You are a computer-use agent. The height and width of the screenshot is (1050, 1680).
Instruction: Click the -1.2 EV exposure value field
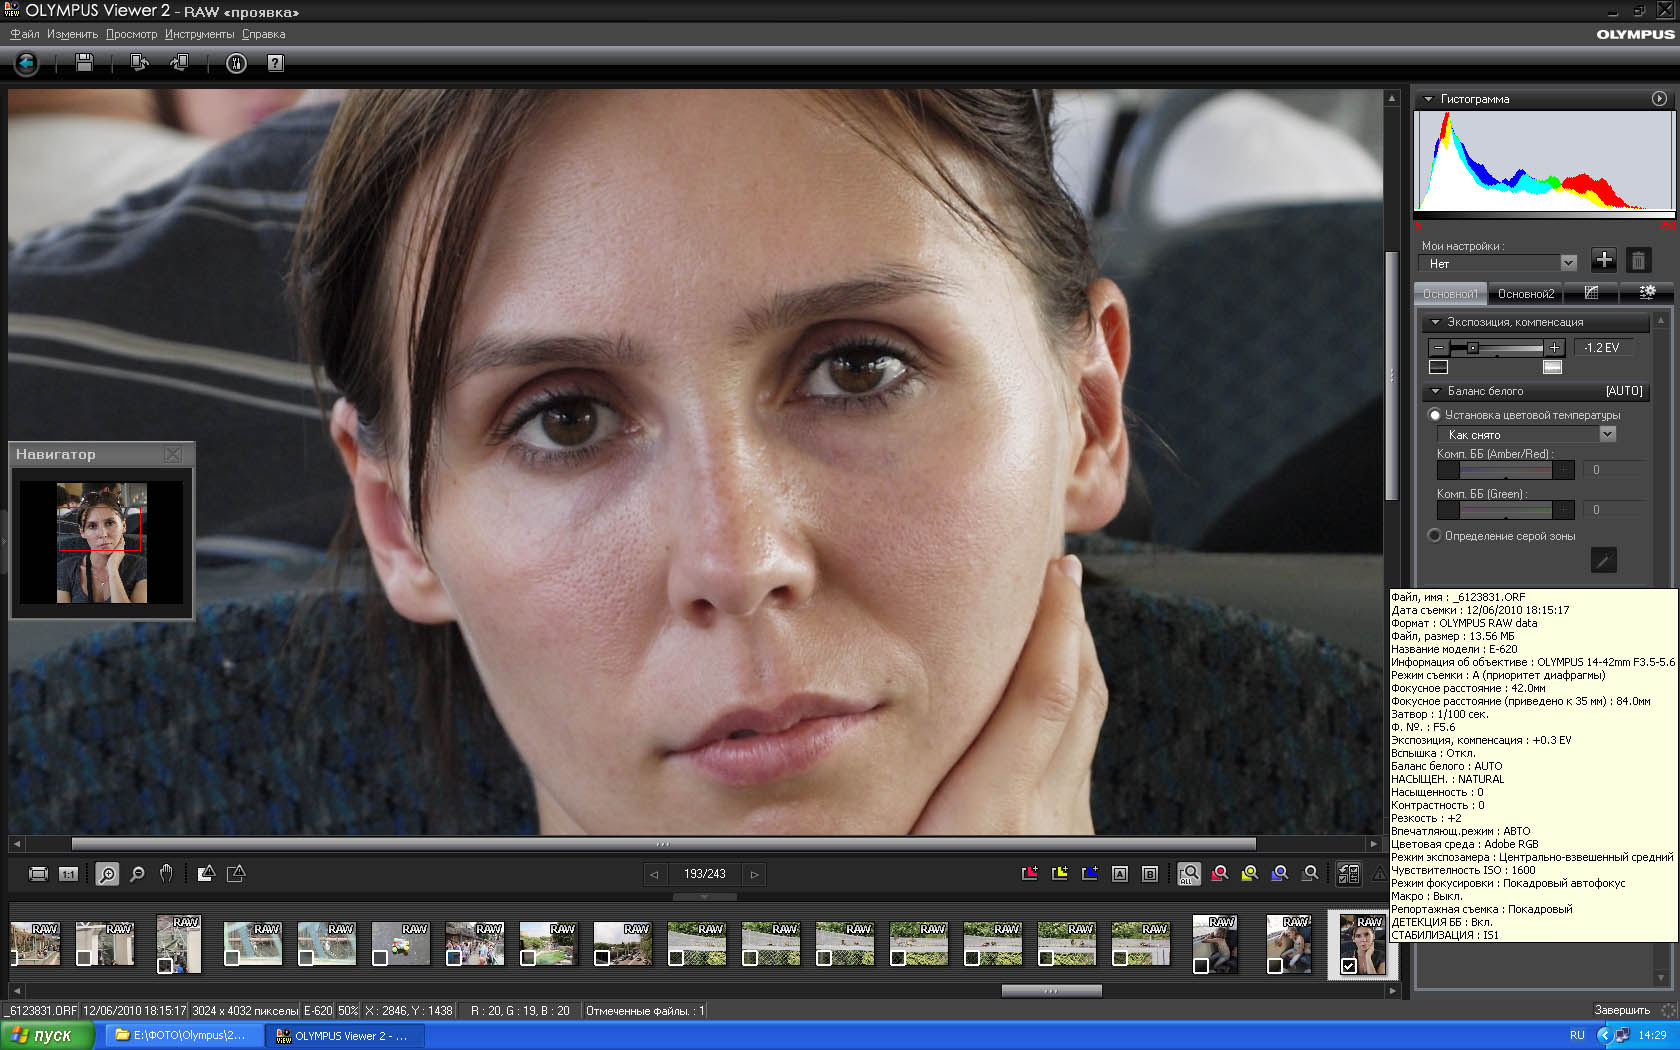pyautogui.click(x=1604, y=347)
